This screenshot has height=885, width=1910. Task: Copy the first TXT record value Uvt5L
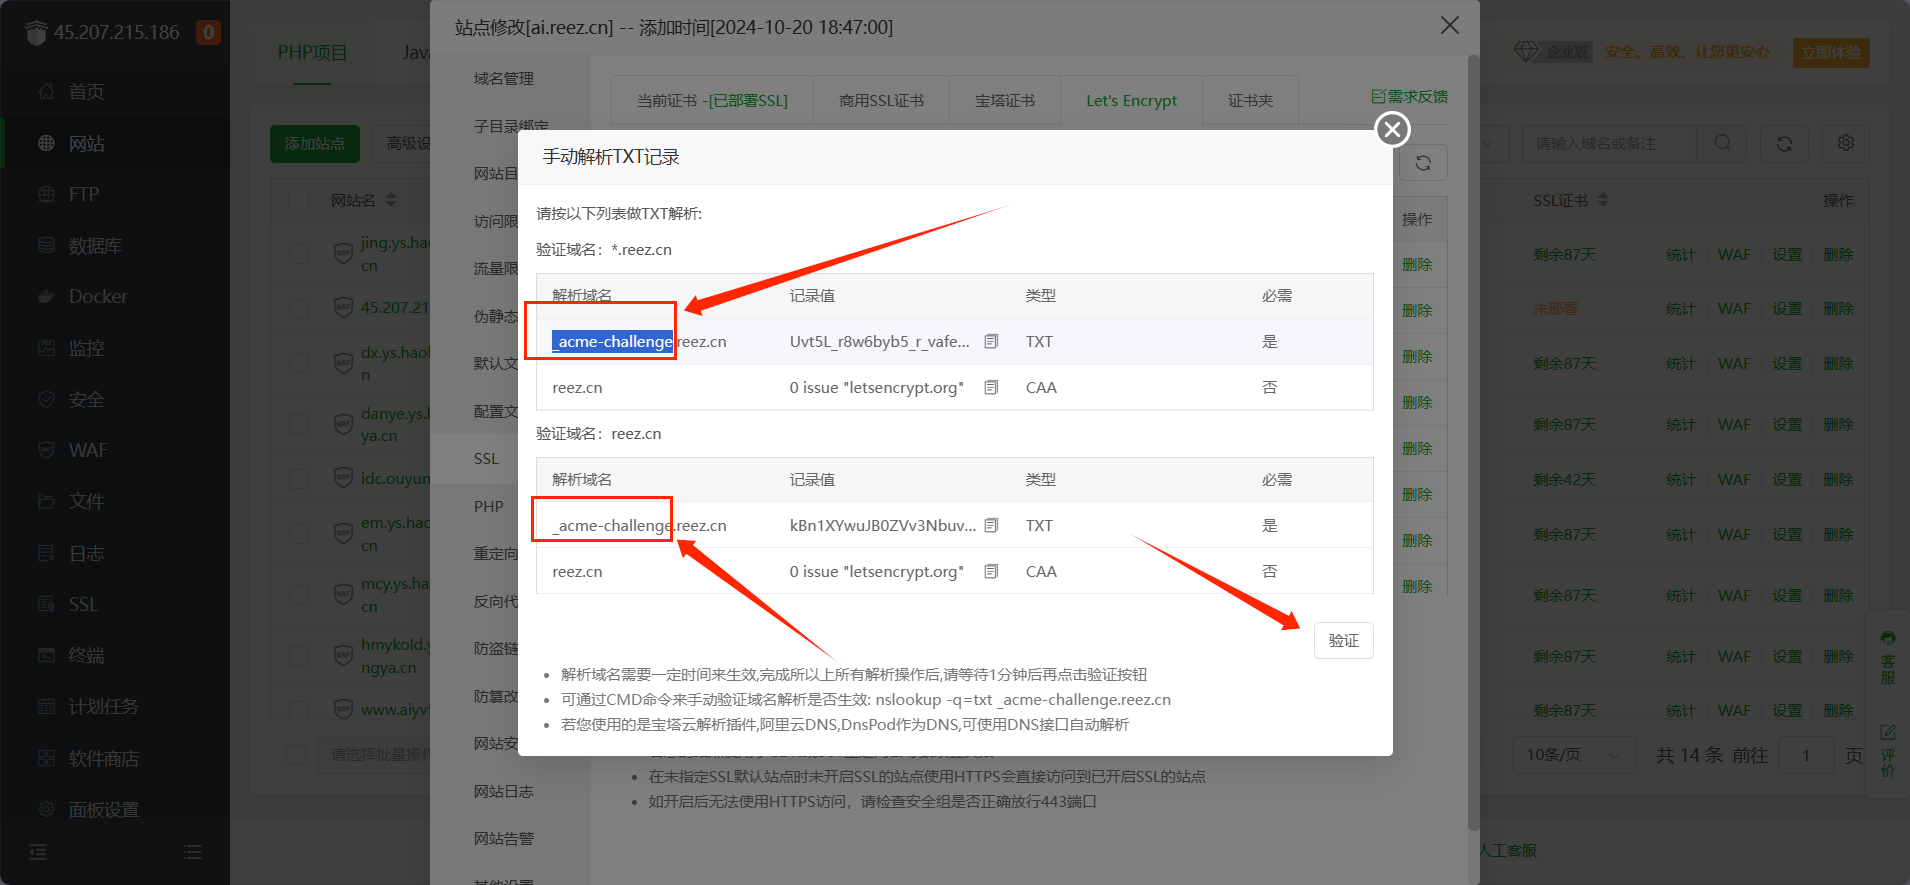tap(991, 342)
